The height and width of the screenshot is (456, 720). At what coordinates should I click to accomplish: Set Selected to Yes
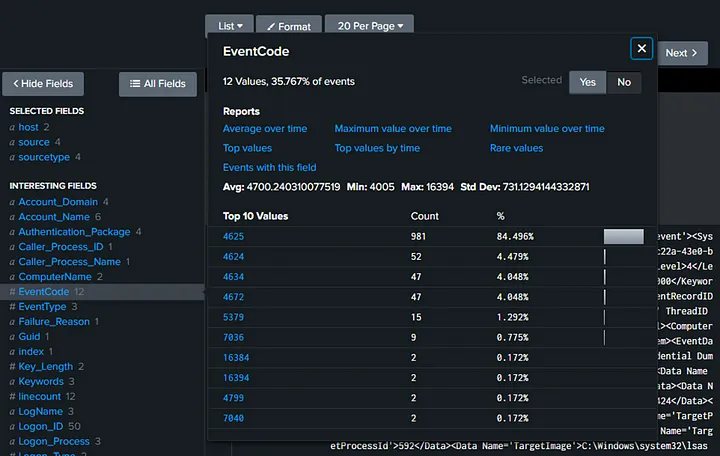pos(587,82)
